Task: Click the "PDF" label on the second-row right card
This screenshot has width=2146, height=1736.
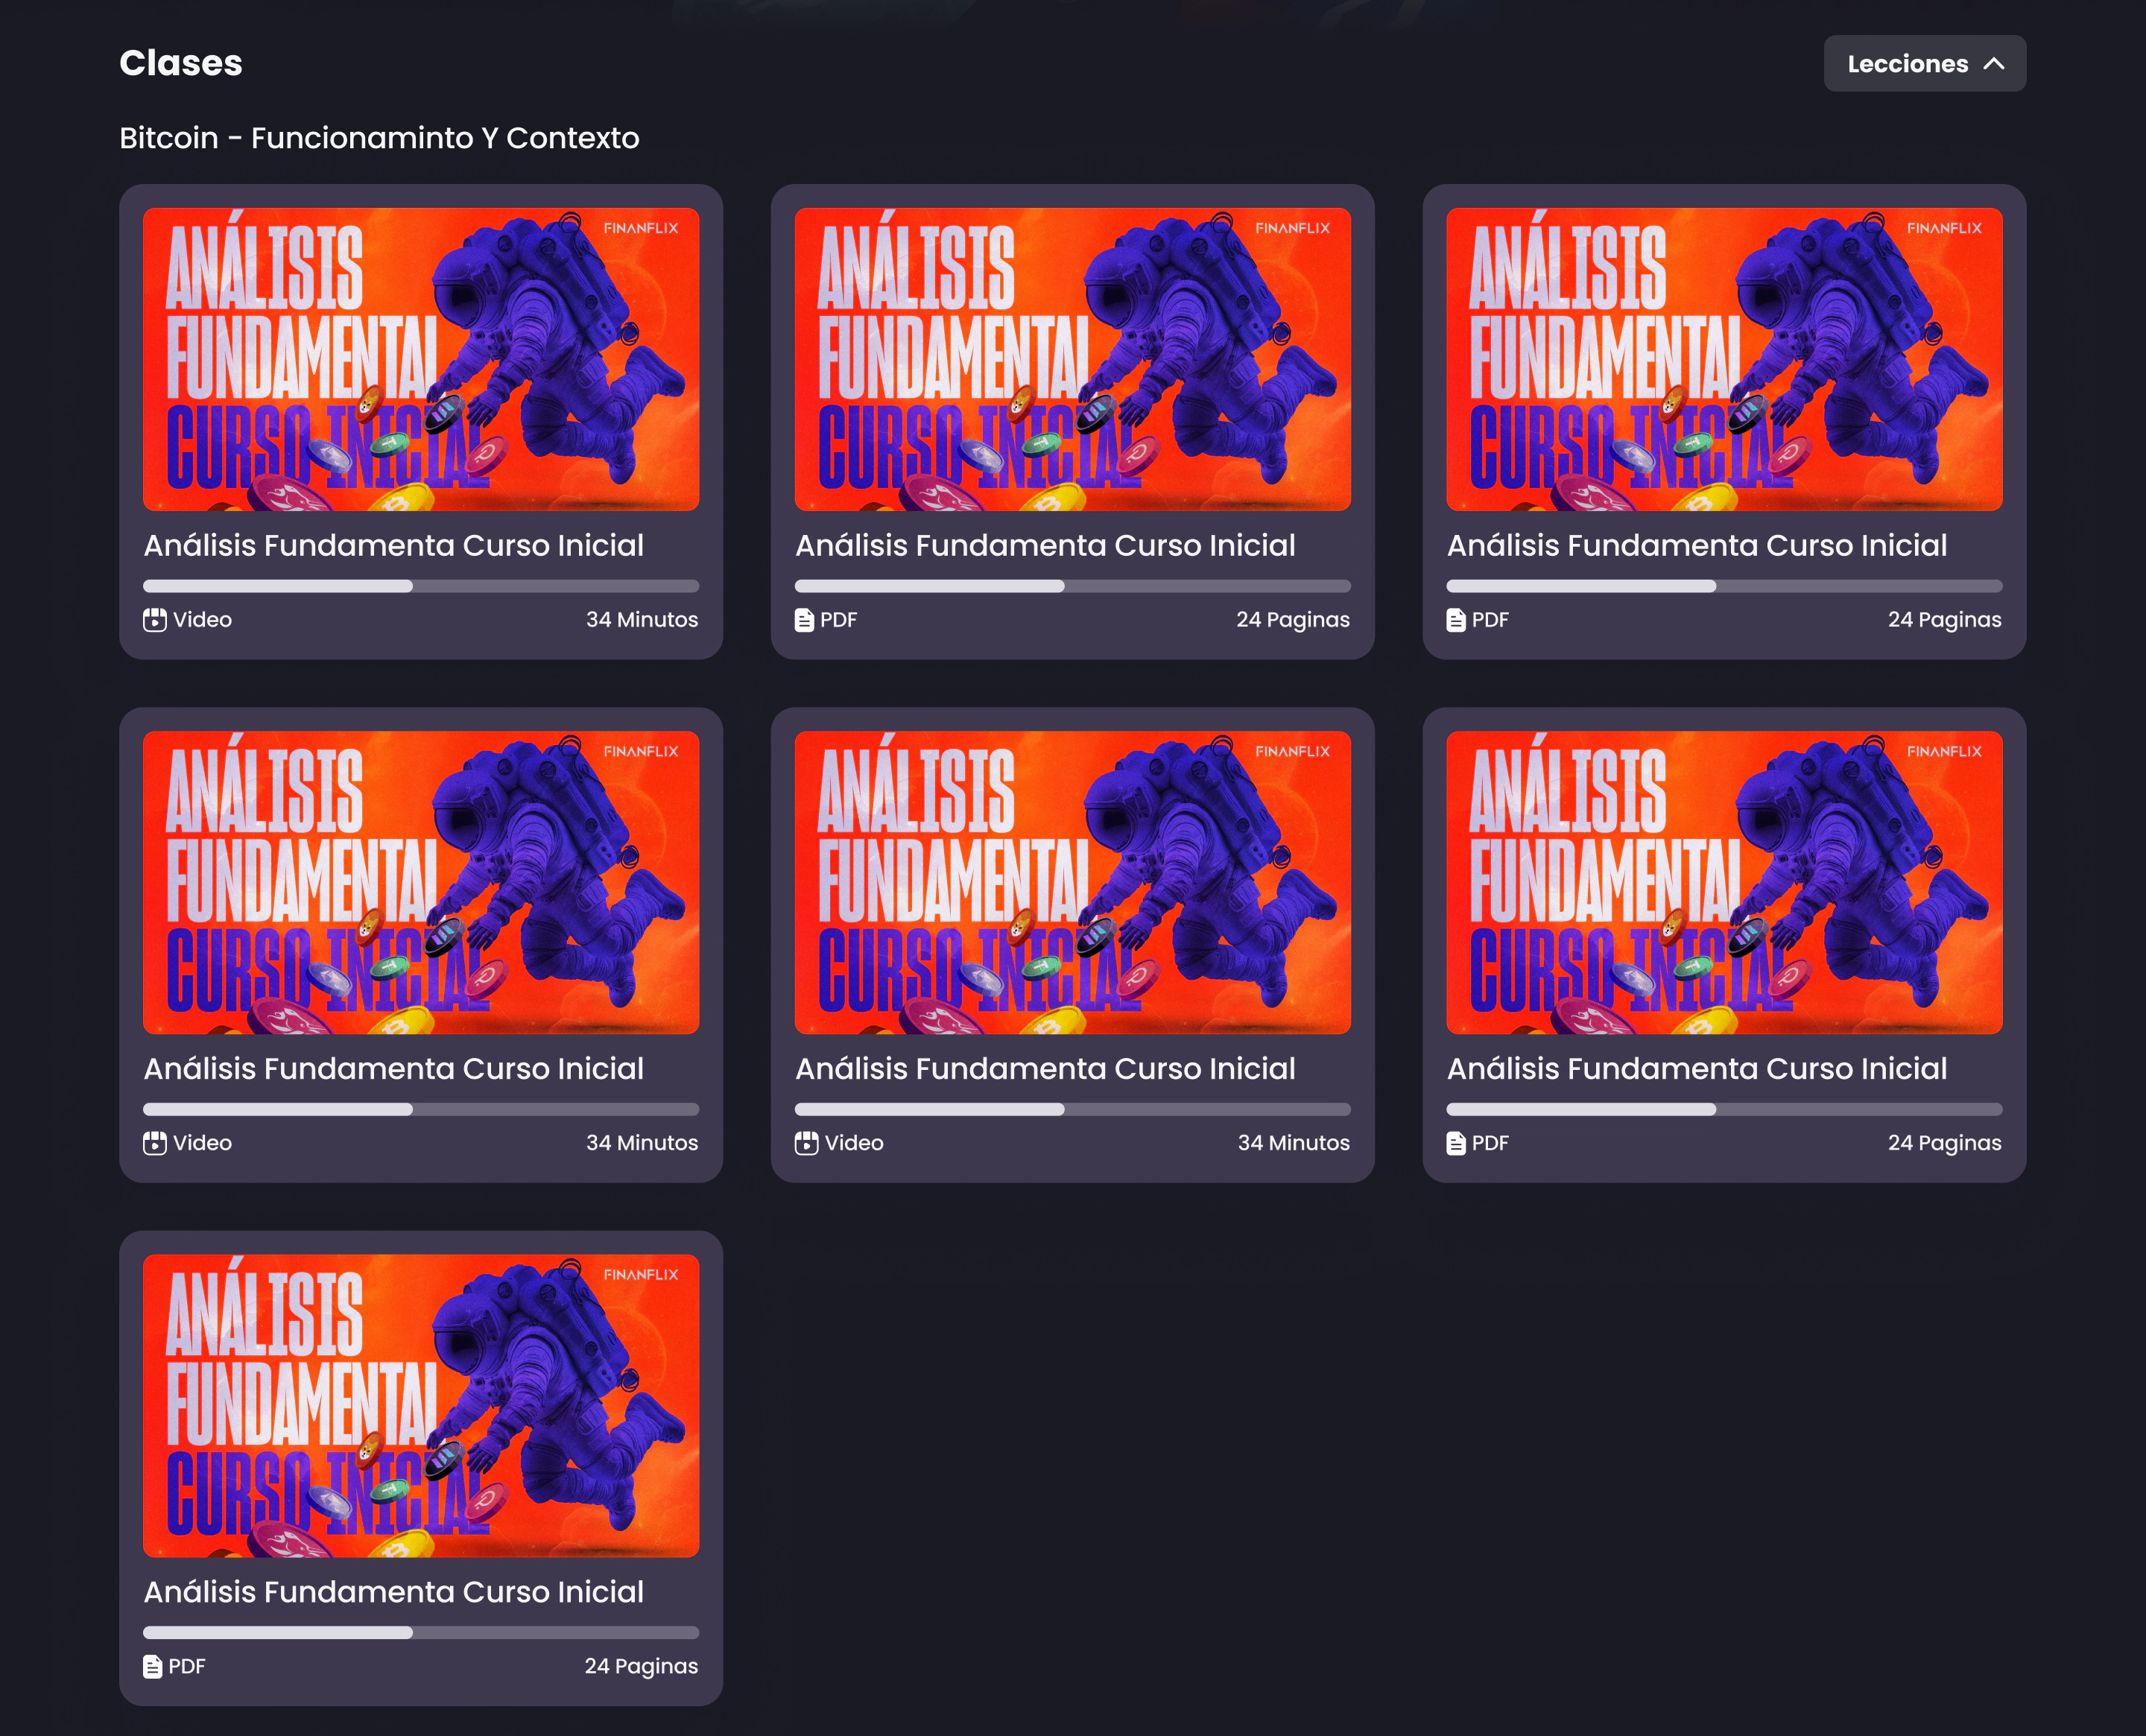Action: [1490, 1143]
